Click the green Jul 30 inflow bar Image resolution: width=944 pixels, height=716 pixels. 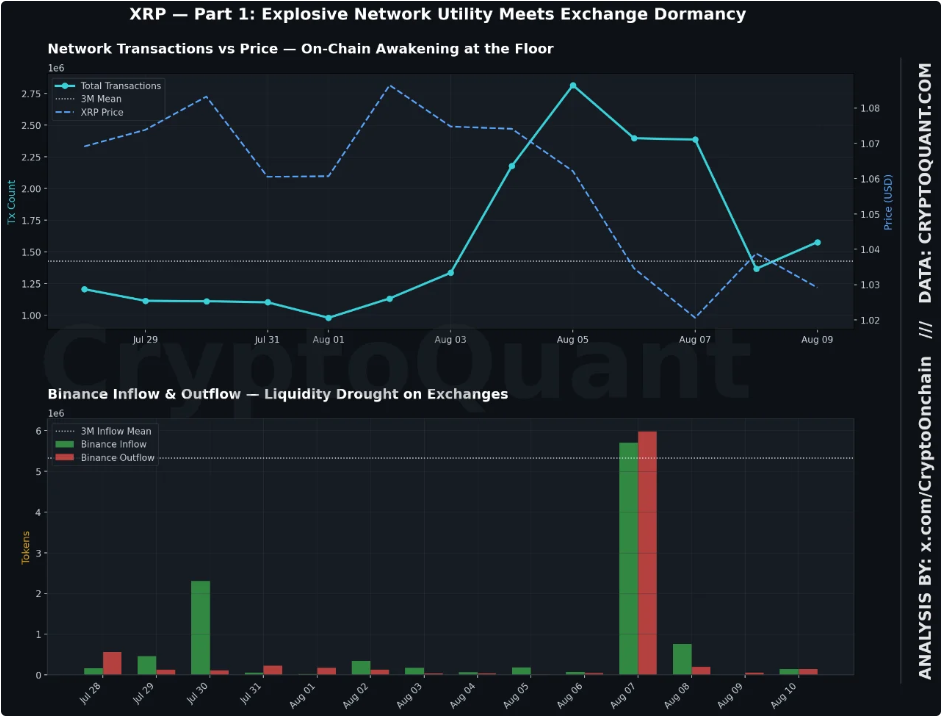pyautogui.click(x=200, y=627)
